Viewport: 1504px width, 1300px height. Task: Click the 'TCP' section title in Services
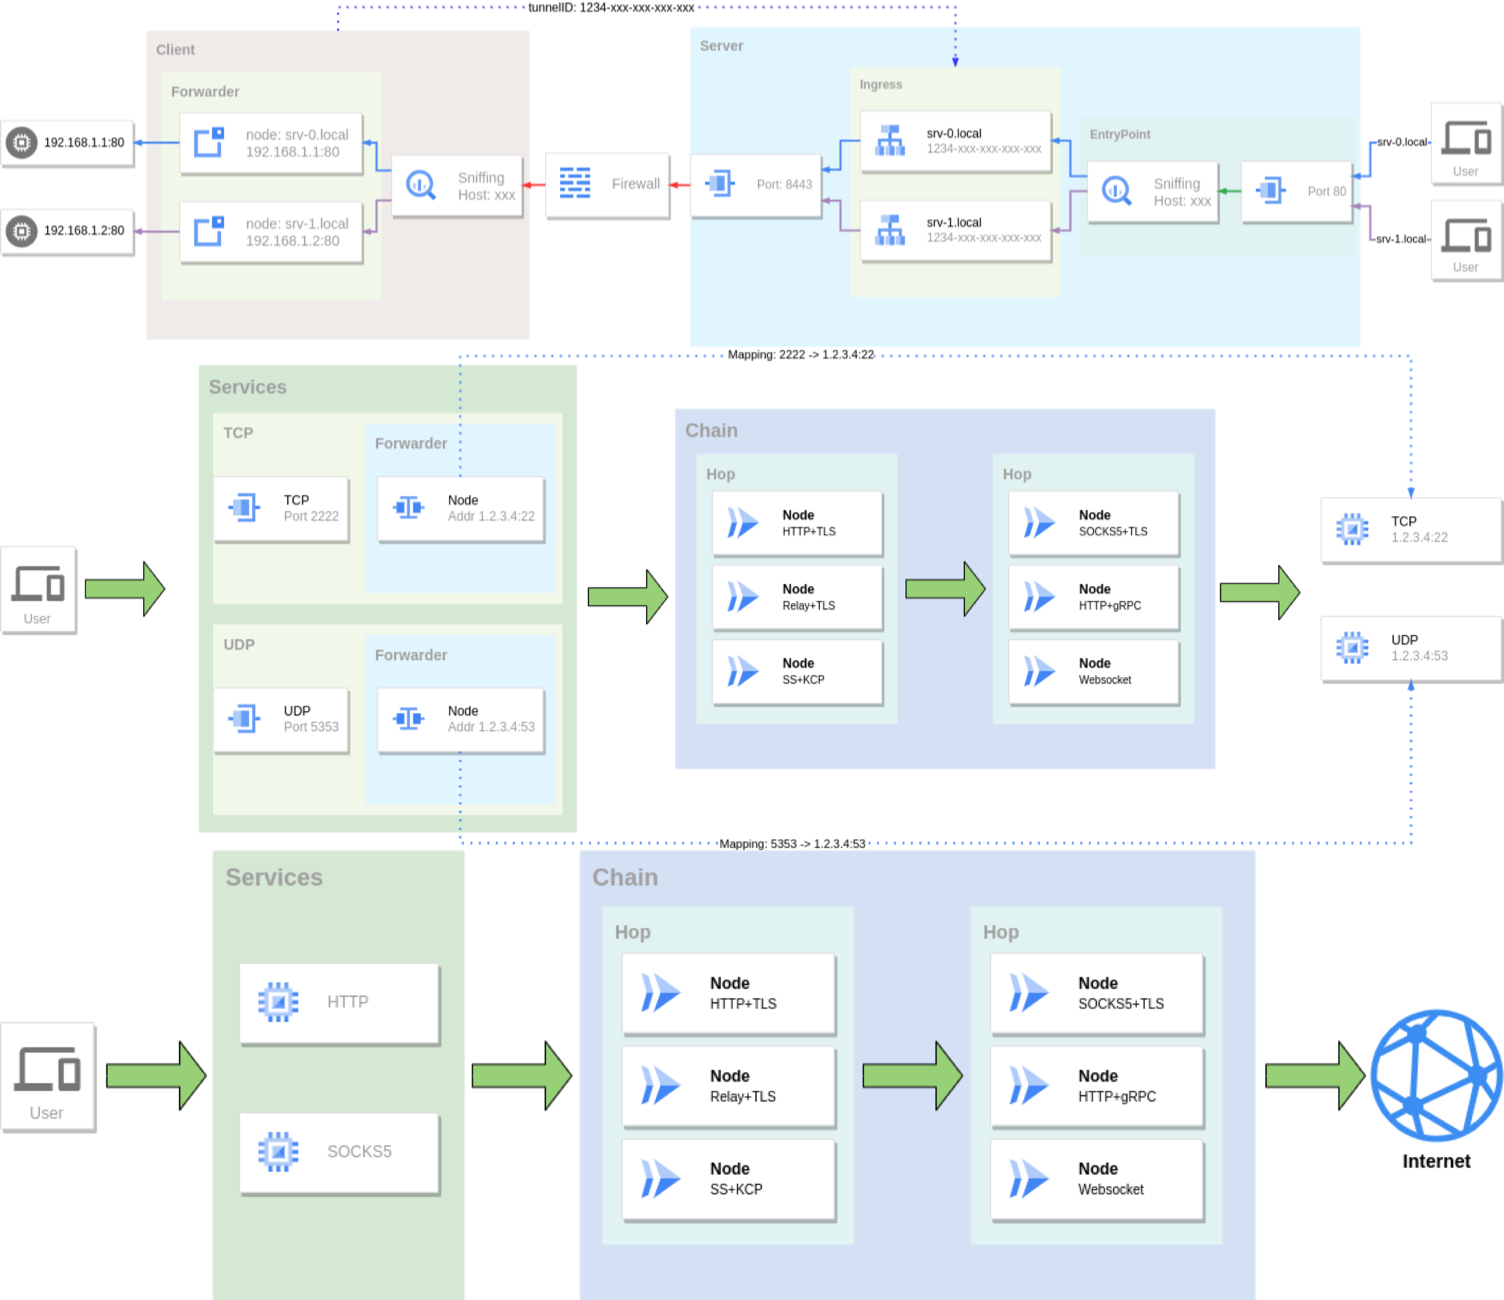click(238, 433)
